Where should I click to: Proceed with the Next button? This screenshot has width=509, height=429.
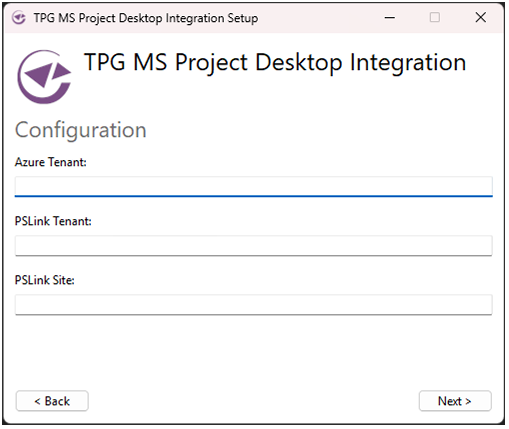coord(455,401)
